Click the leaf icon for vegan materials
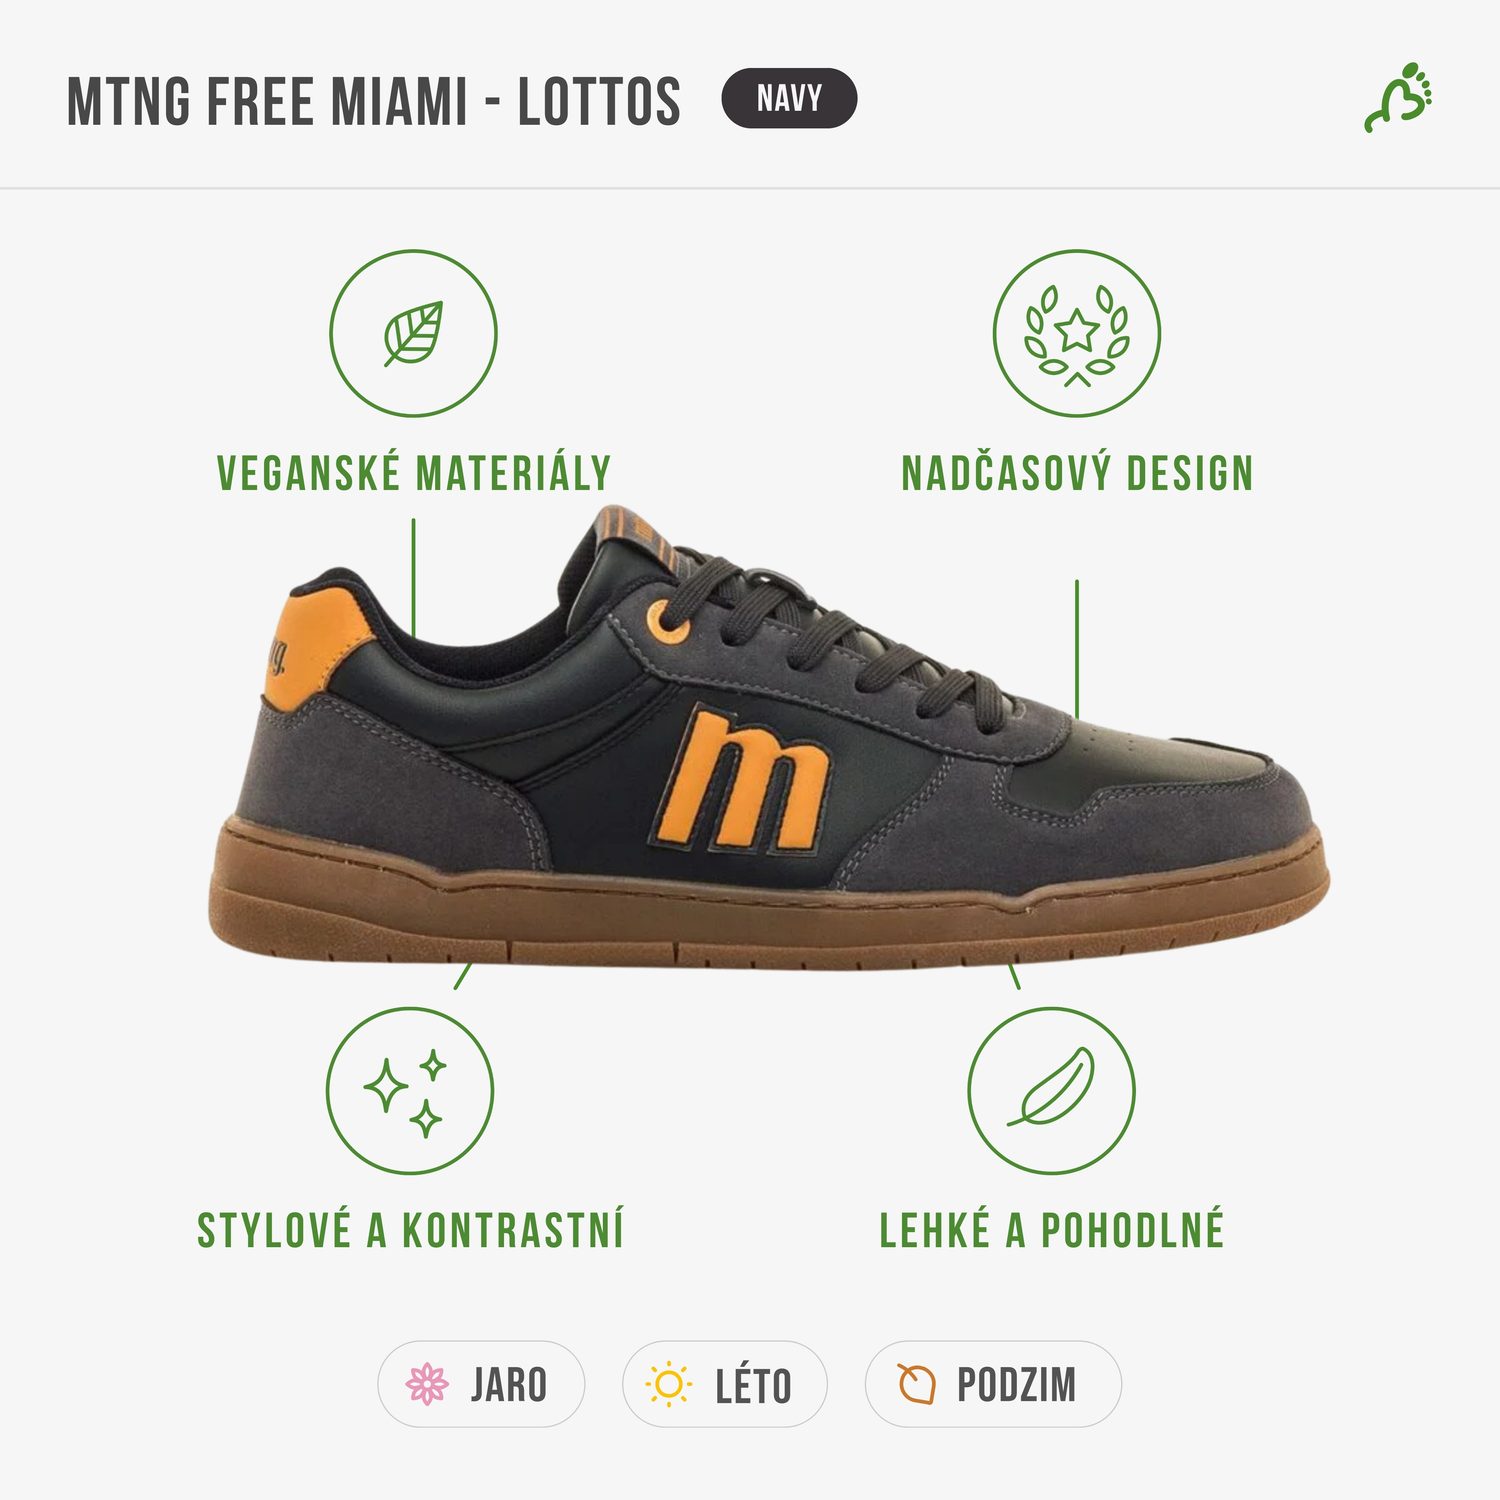 pyautogui.click(x=414, y=333)
